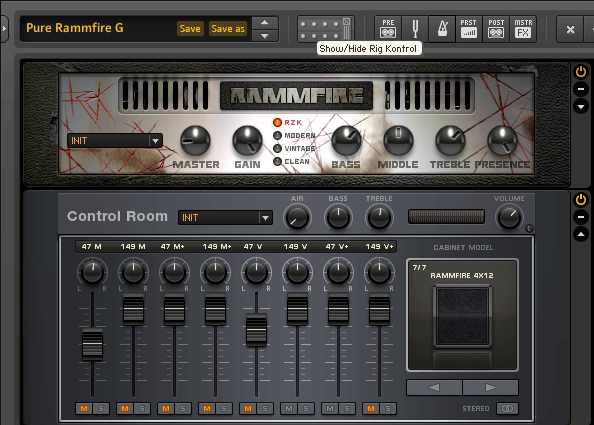Select previous cabinet model arrow
594x425 pixels.
point(434,388)
